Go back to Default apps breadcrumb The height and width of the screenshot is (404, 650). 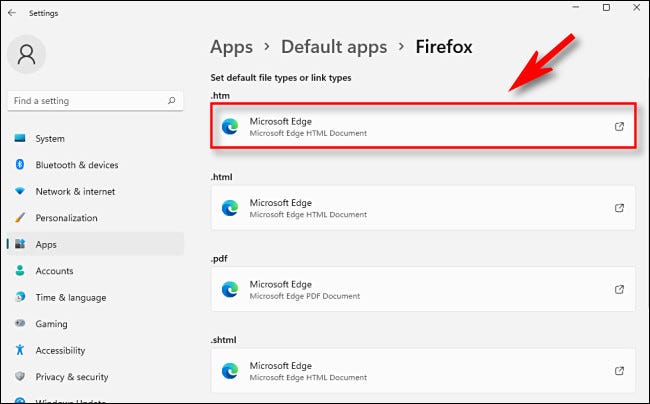pos(330,47)
